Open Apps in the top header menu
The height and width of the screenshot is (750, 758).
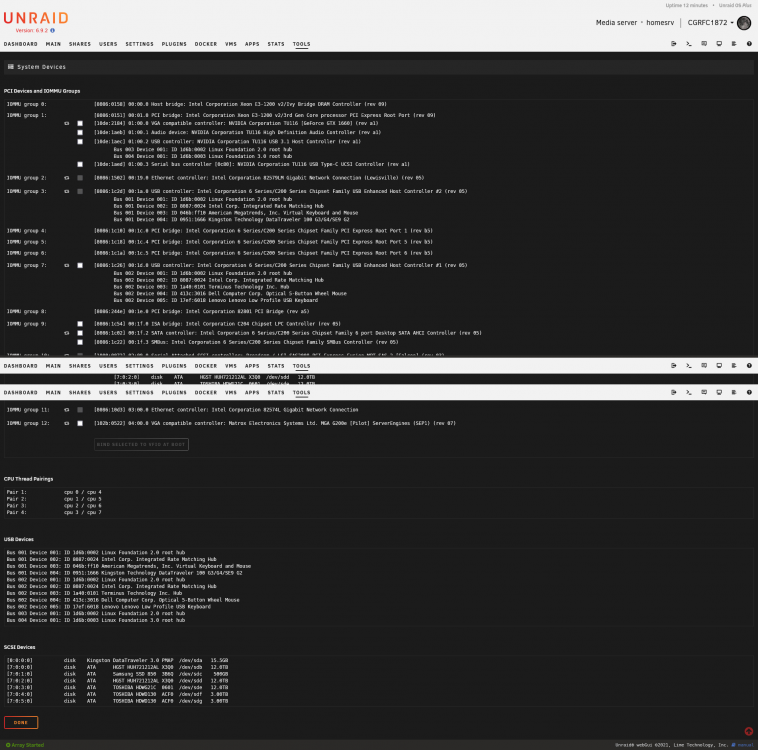pos(252,44)
